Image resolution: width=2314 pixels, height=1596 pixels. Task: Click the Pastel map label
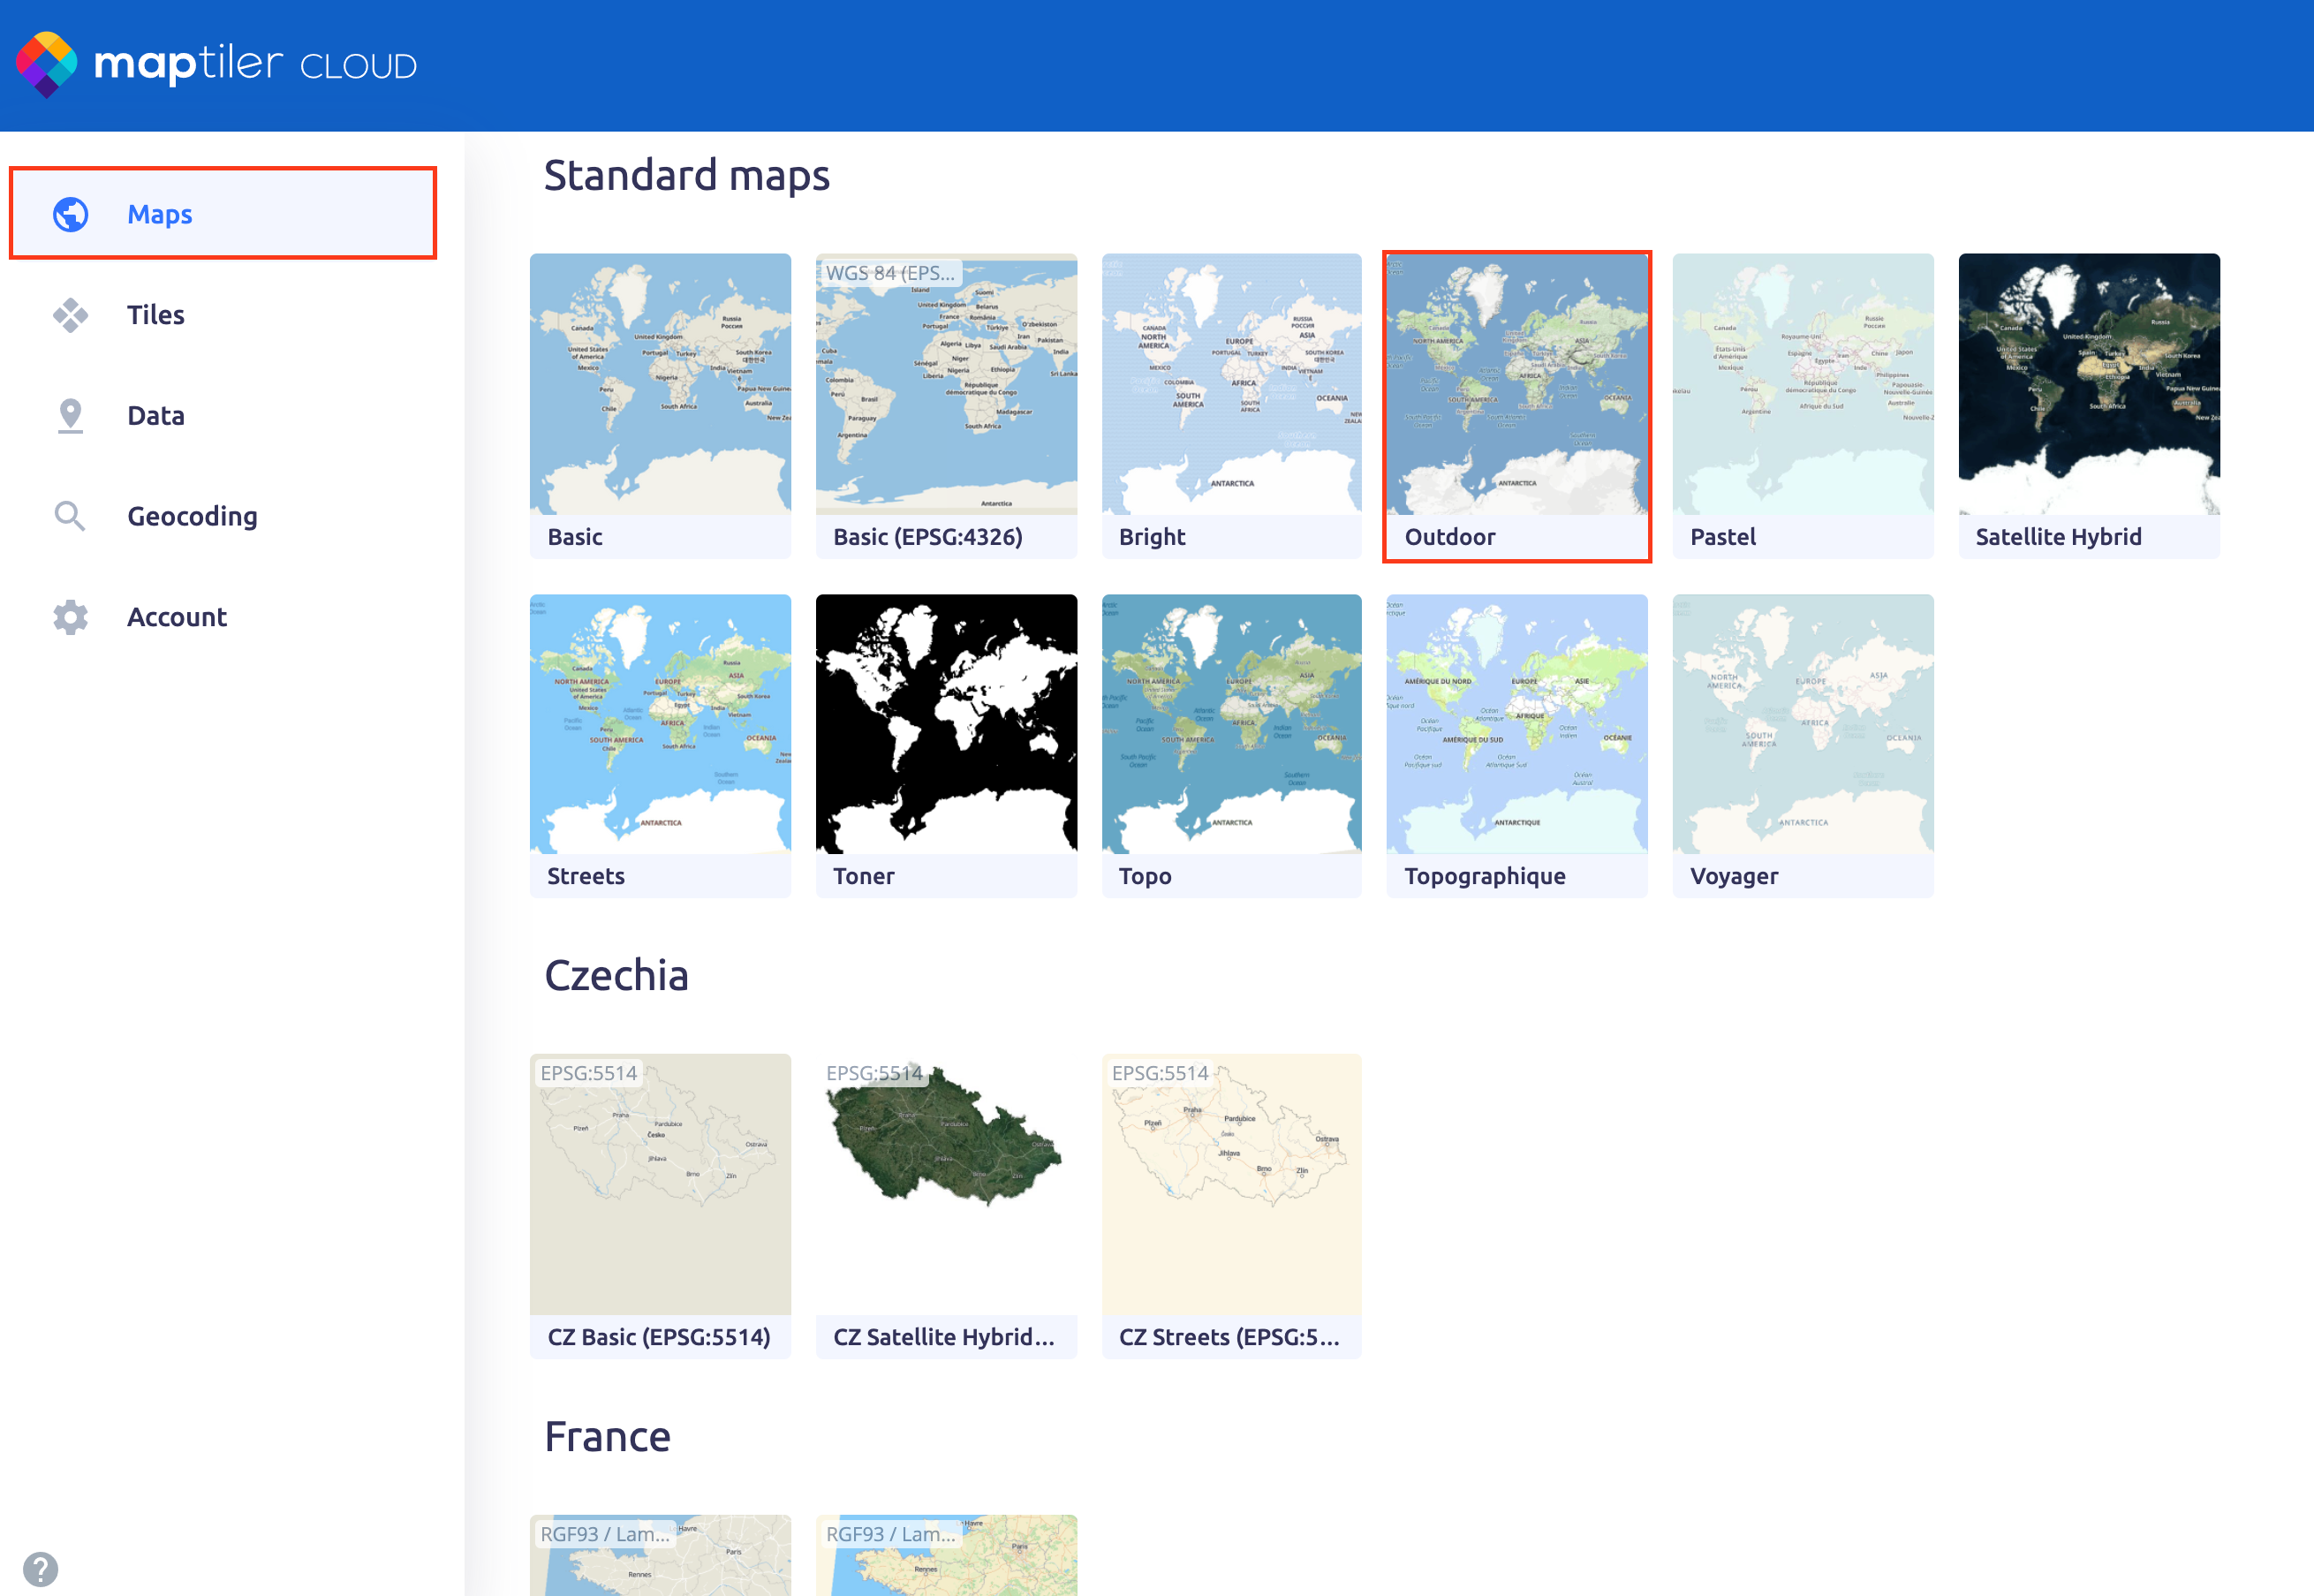[1722, 537]
